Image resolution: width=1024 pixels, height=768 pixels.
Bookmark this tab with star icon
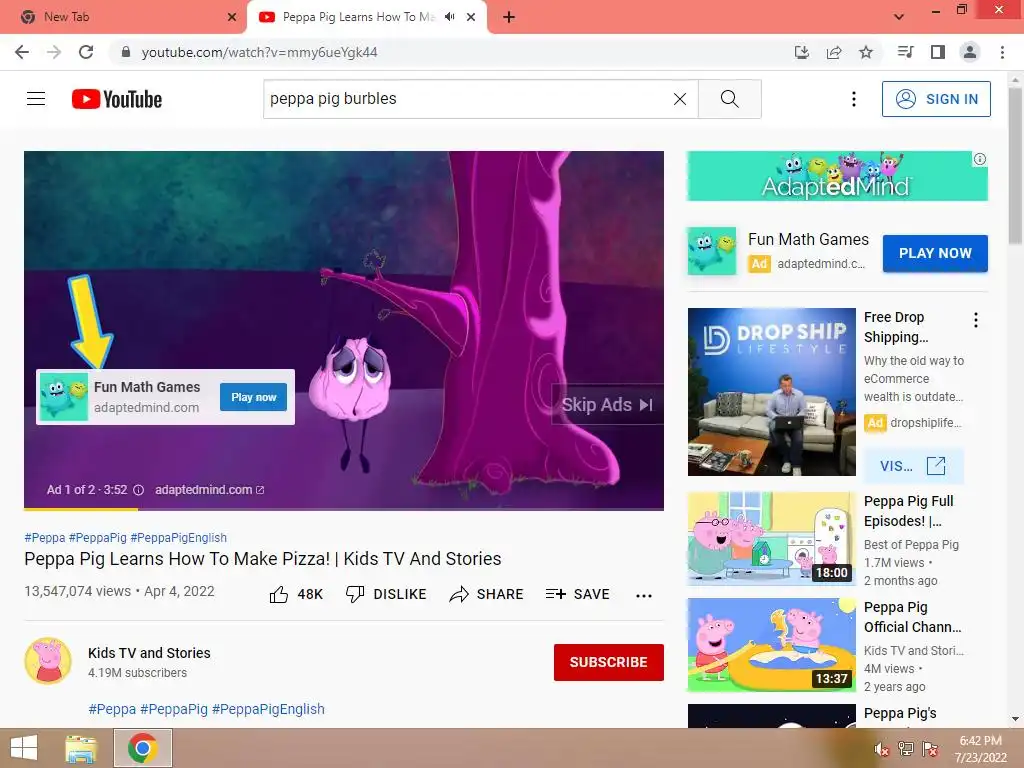point(866,52)
